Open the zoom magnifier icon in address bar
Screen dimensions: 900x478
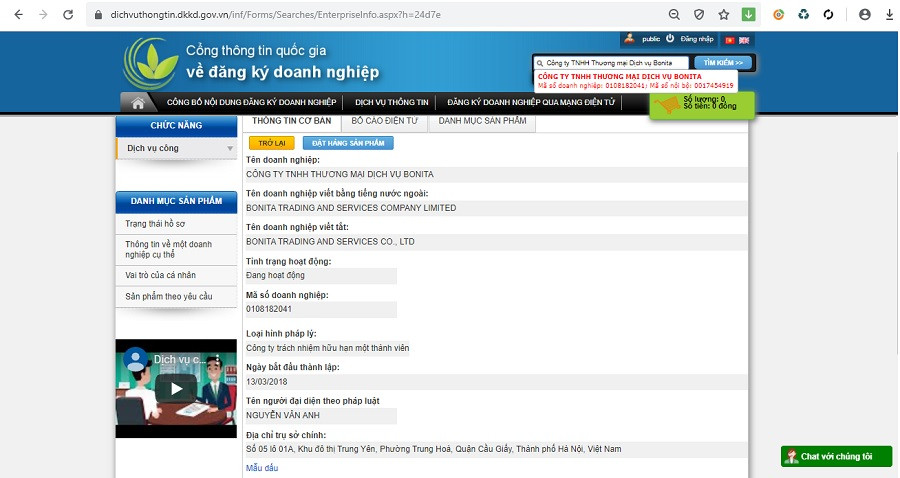(674, 15)
